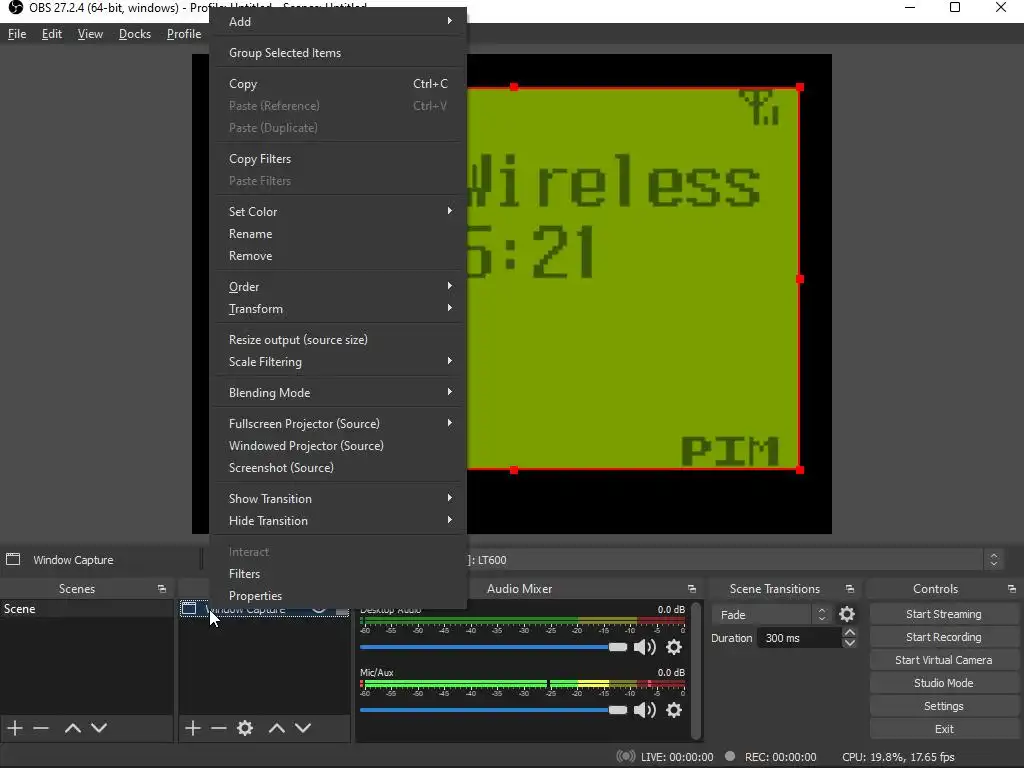Click Start Recording button
This screenshot has height=768, width=1024.
[944, 637]
